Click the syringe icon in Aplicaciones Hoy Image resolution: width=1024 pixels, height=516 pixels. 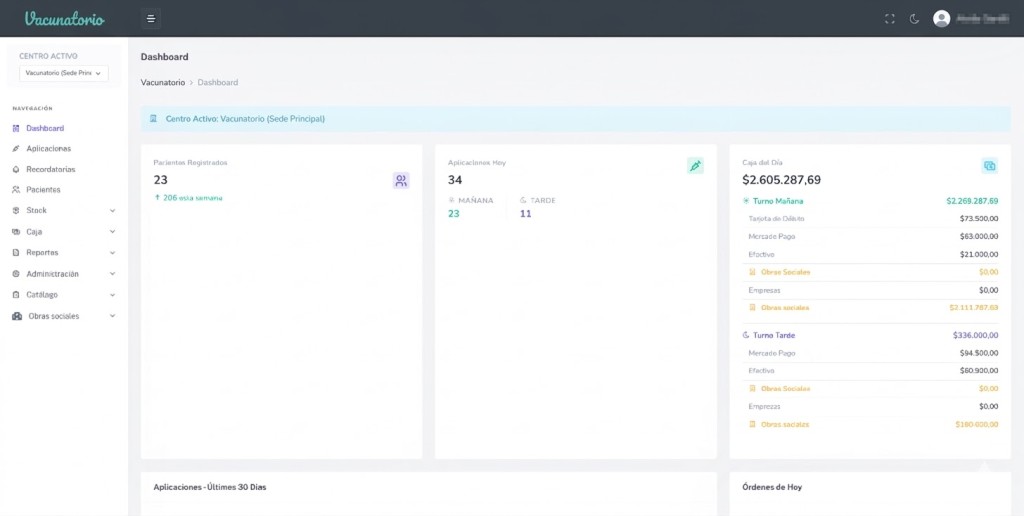click(695, 165)
